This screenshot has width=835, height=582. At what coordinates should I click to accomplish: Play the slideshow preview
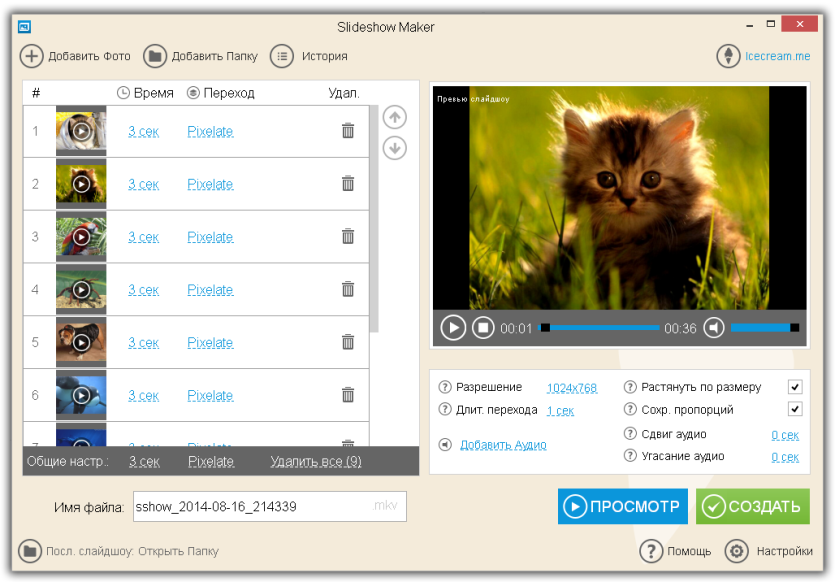[453, 327]
